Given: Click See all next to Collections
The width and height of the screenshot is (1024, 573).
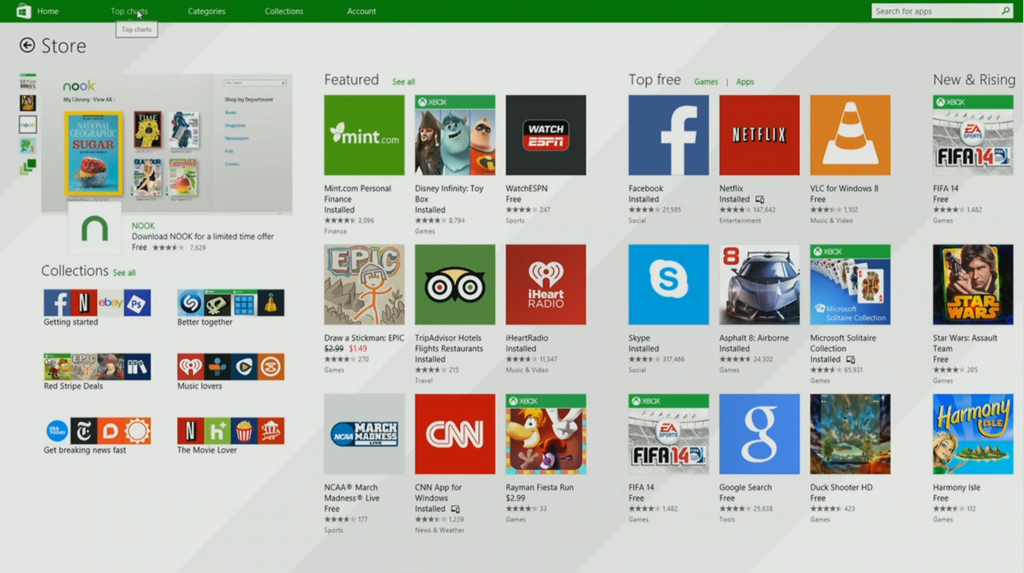Looking at the screenshot, I should point(124,272).
